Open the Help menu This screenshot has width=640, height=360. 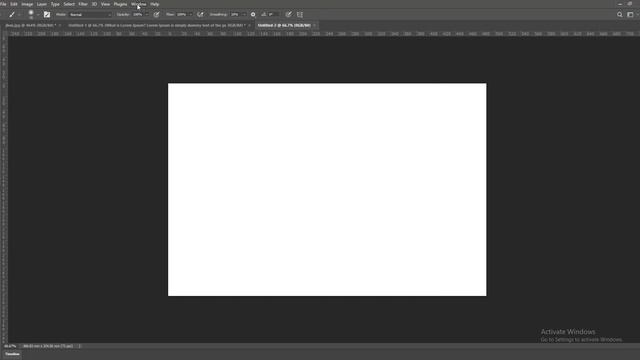(x=155, y=4)
